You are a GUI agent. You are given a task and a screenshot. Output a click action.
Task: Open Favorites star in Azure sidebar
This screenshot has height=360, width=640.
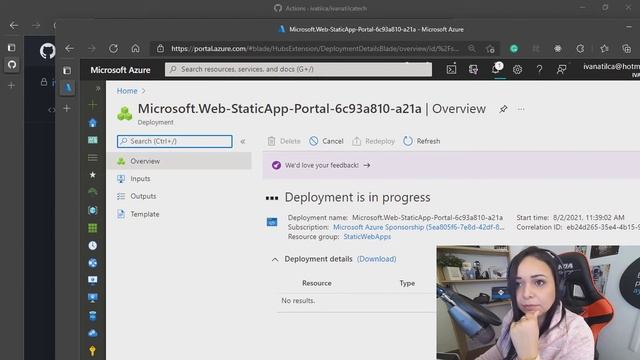[x=93, y=175]
